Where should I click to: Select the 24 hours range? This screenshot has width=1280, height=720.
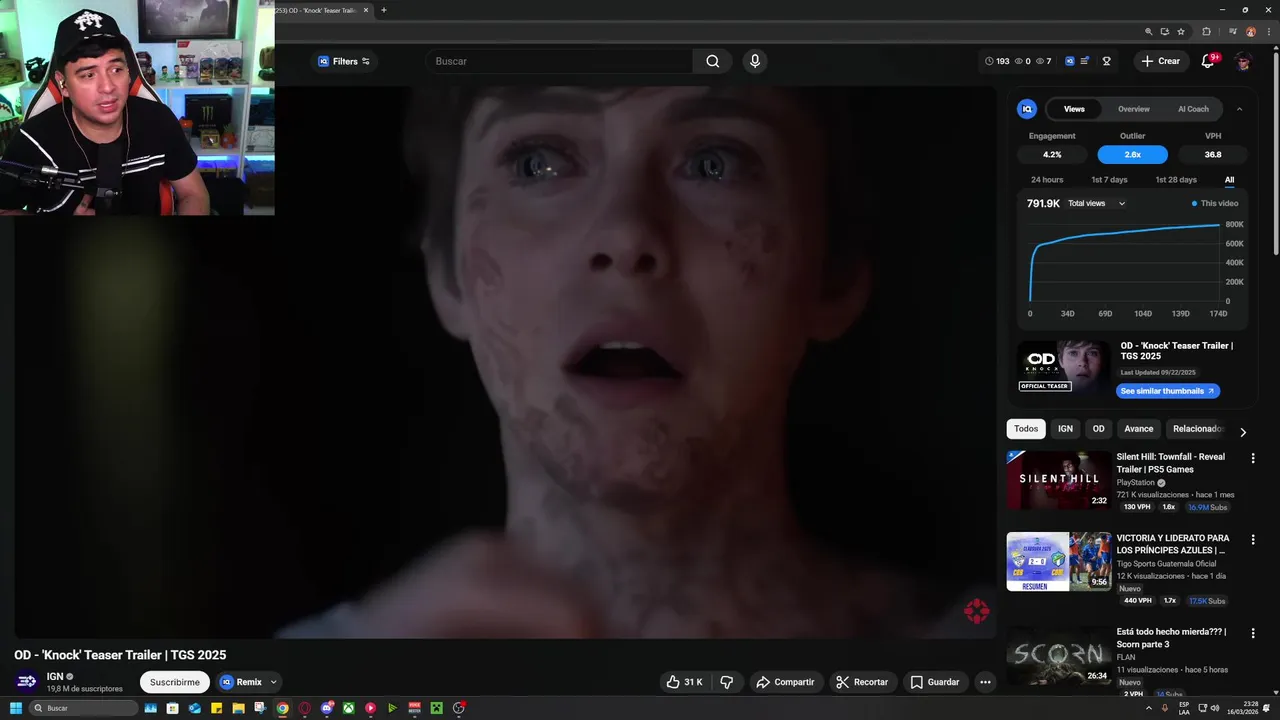[x=1047, y=180]
